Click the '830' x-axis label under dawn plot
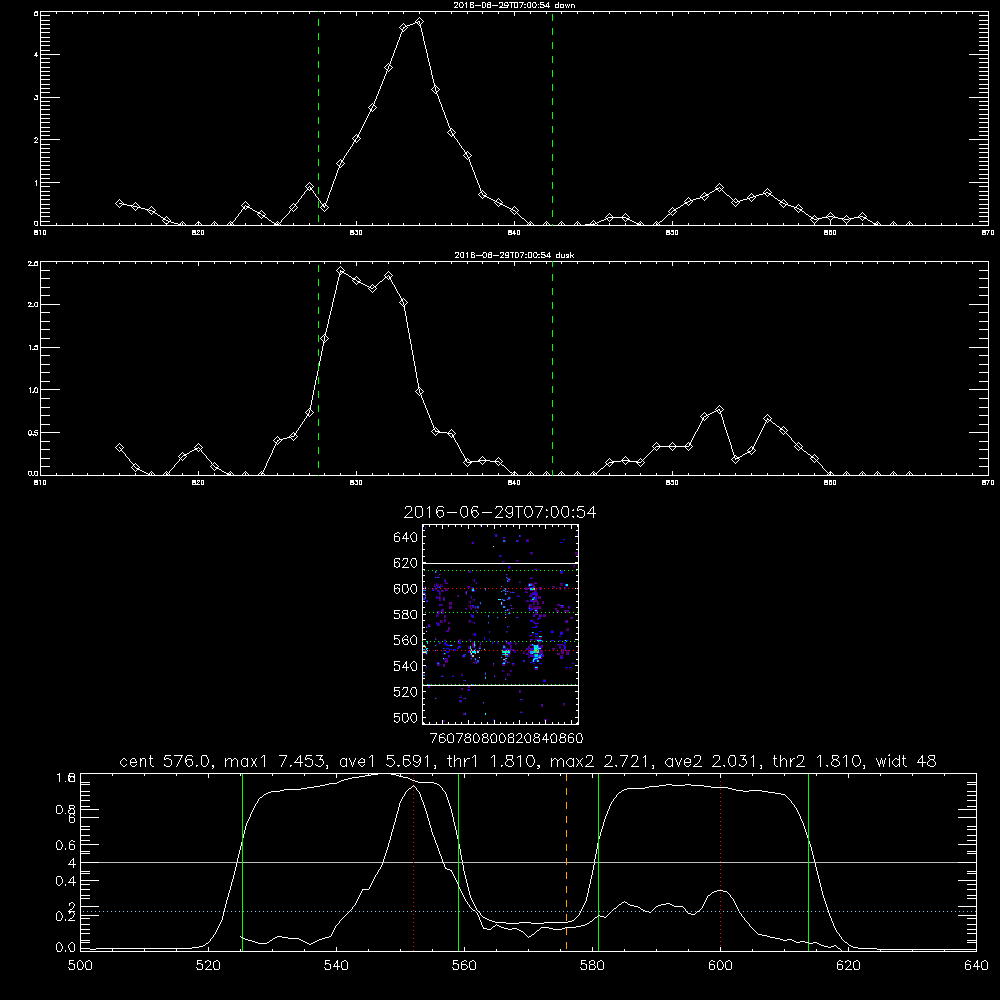 pos(356,233)
